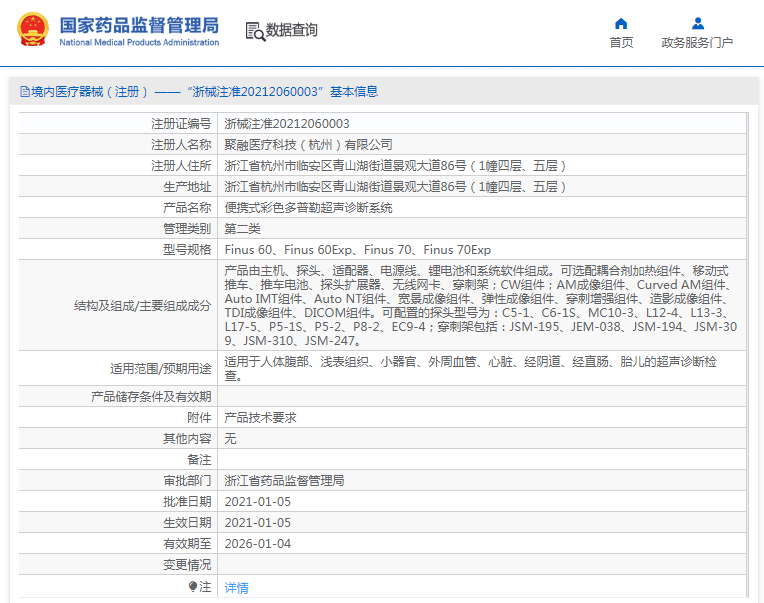Click management category value 第二类
This screenshot has height=603, width=764.
[242, 228]
